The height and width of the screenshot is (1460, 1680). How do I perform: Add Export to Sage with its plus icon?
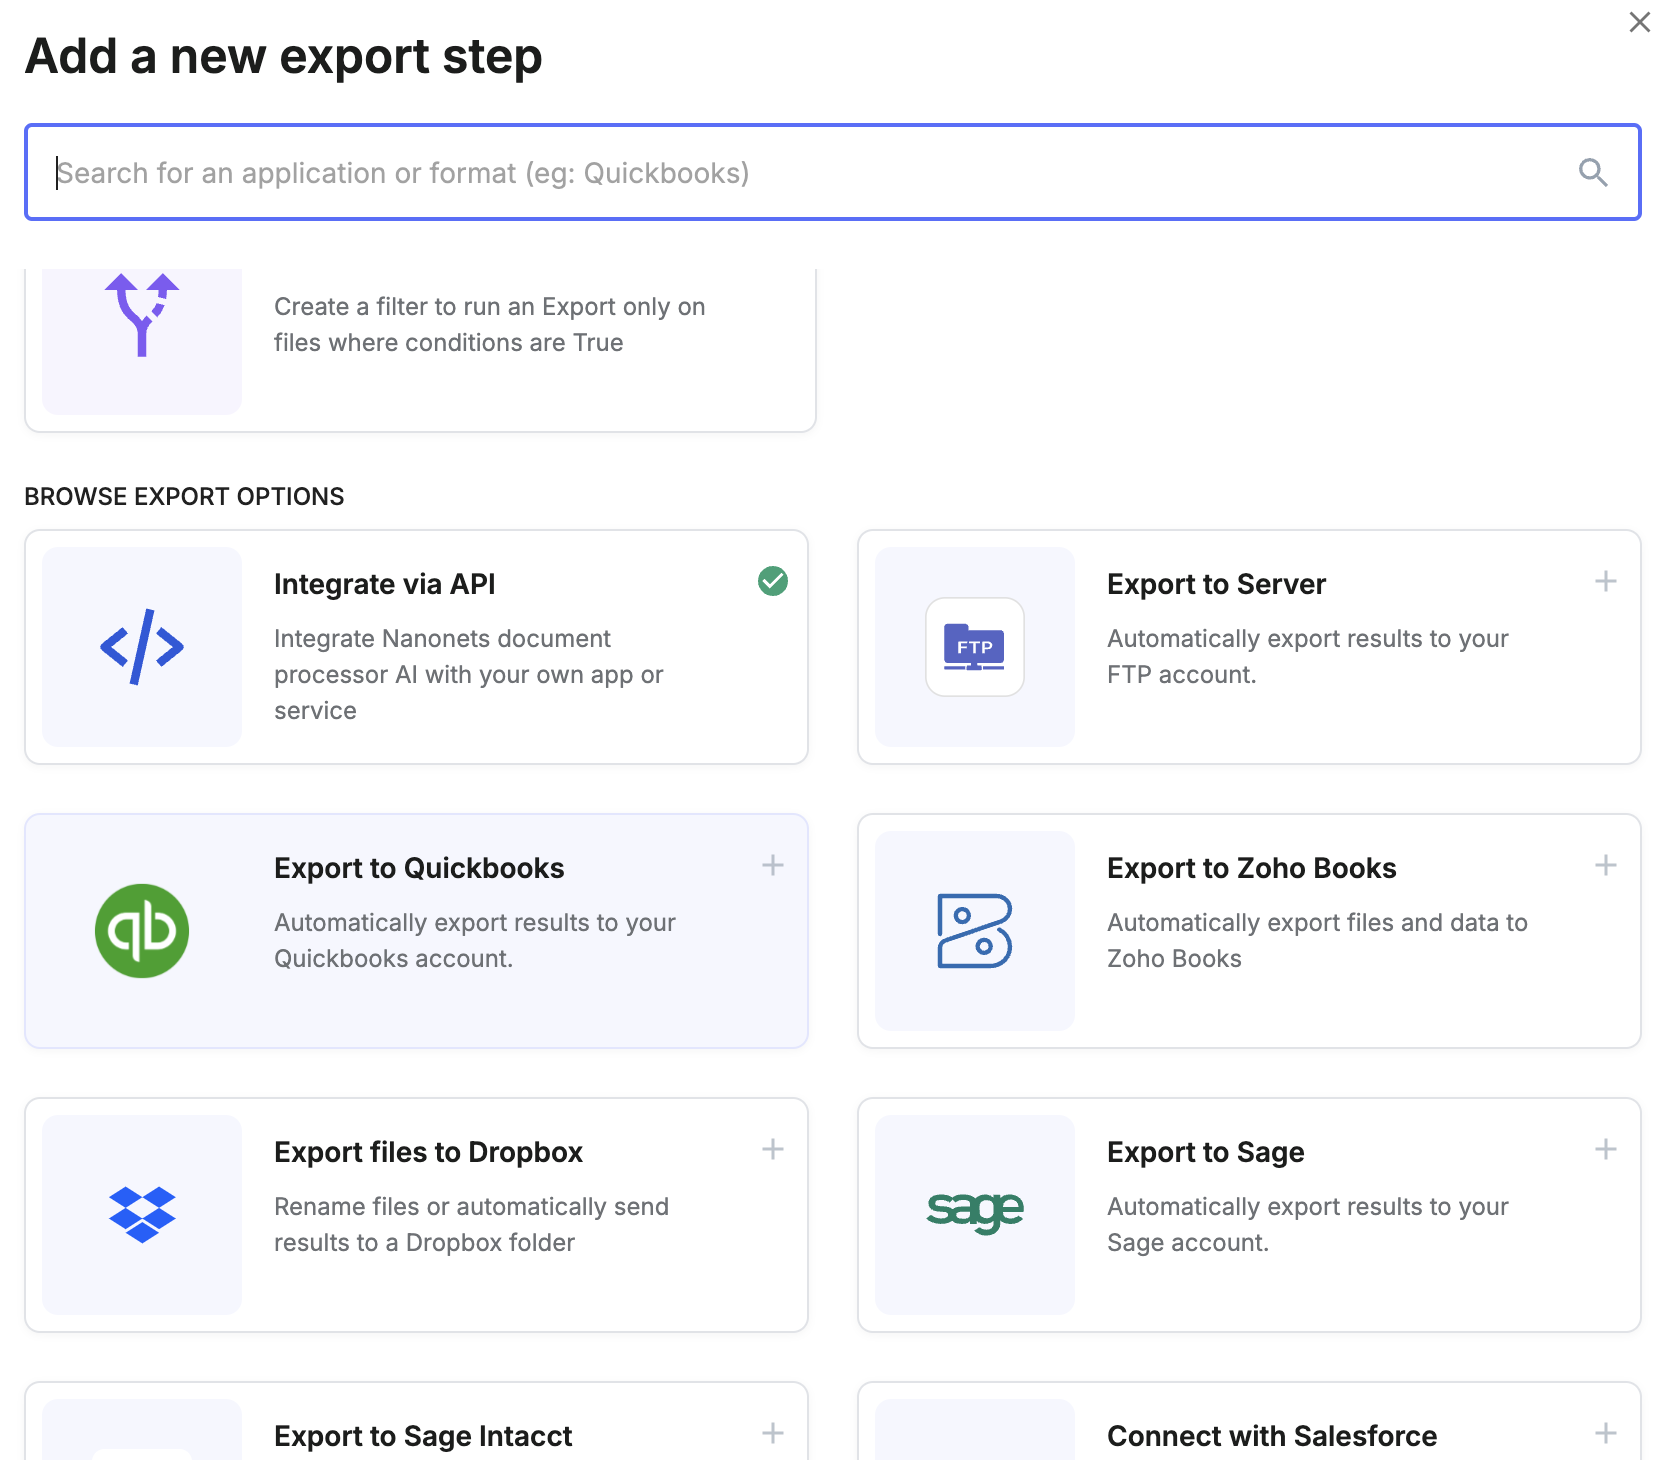tap(1606, 1149)
